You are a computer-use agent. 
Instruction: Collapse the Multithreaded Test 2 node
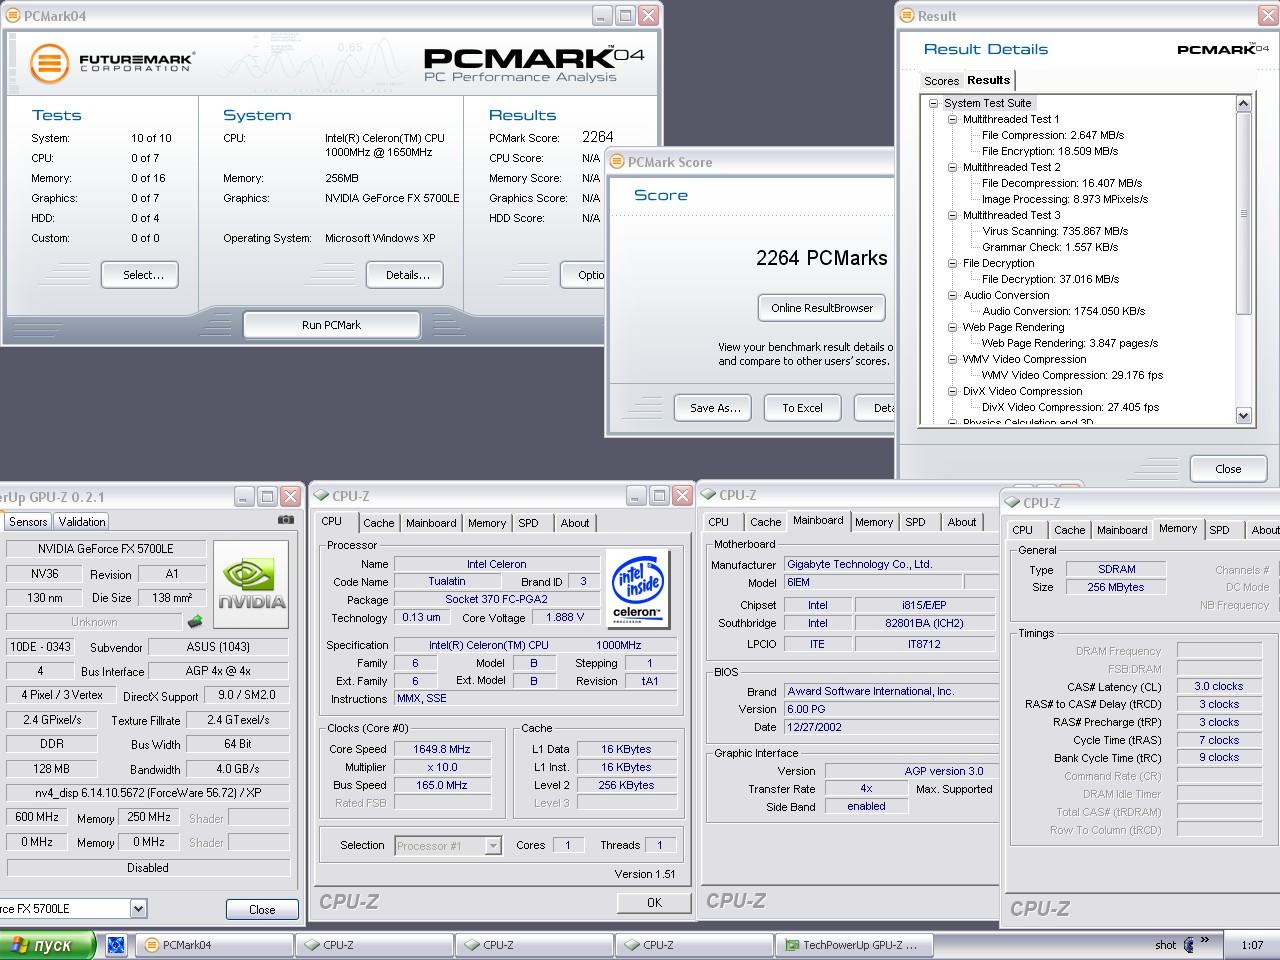coord(953,167)
